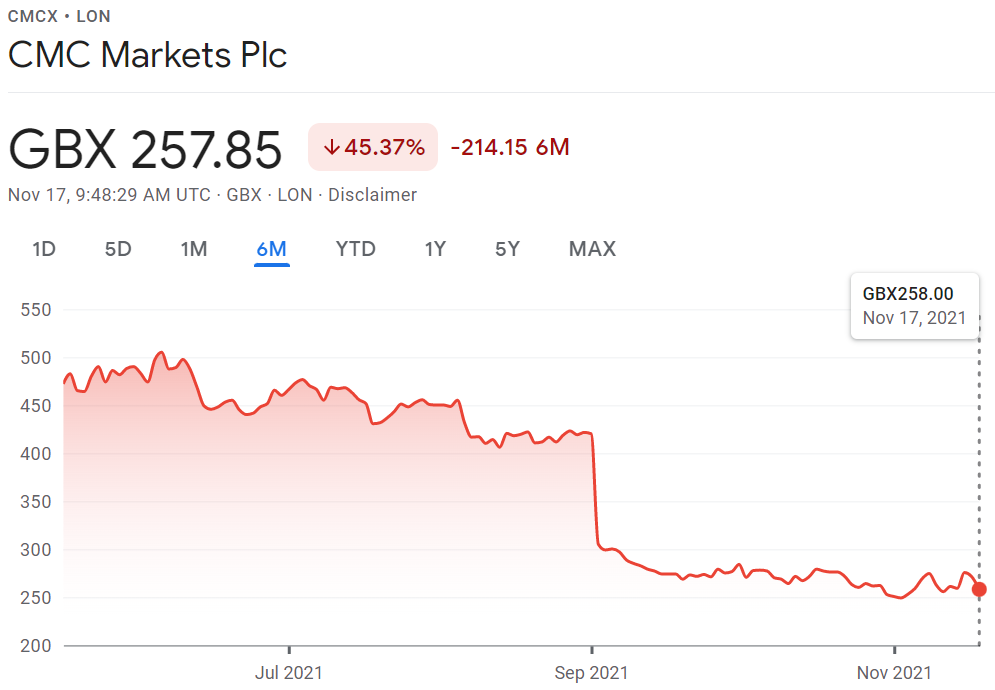Open the 5Y chart range
Screen dimensions: 995x690
(x=508, y=249)
